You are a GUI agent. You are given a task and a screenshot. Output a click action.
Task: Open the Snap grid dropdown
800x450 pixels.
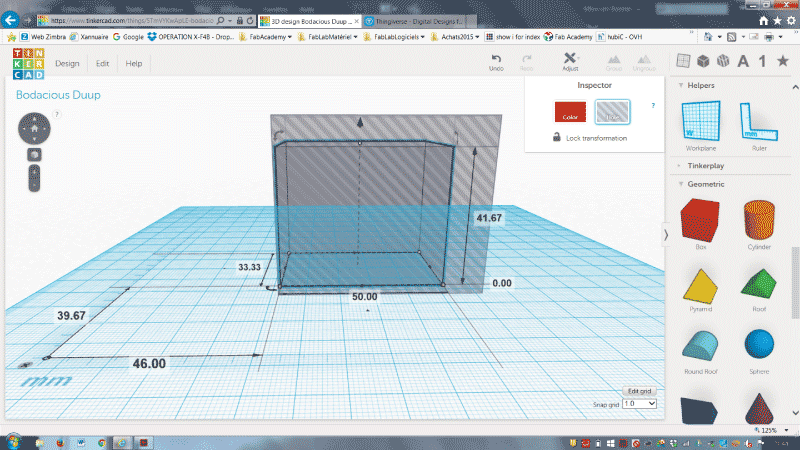[x=639, y=404]
